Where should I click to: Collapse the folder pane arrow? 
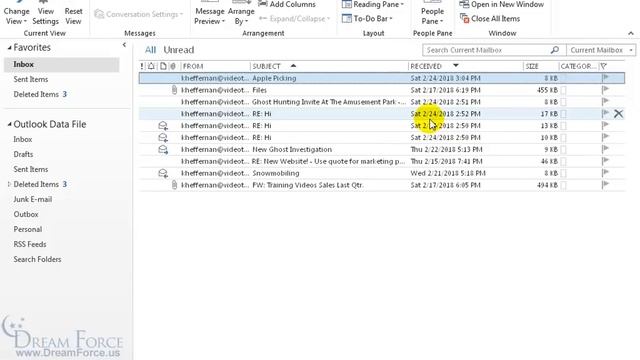124,45
